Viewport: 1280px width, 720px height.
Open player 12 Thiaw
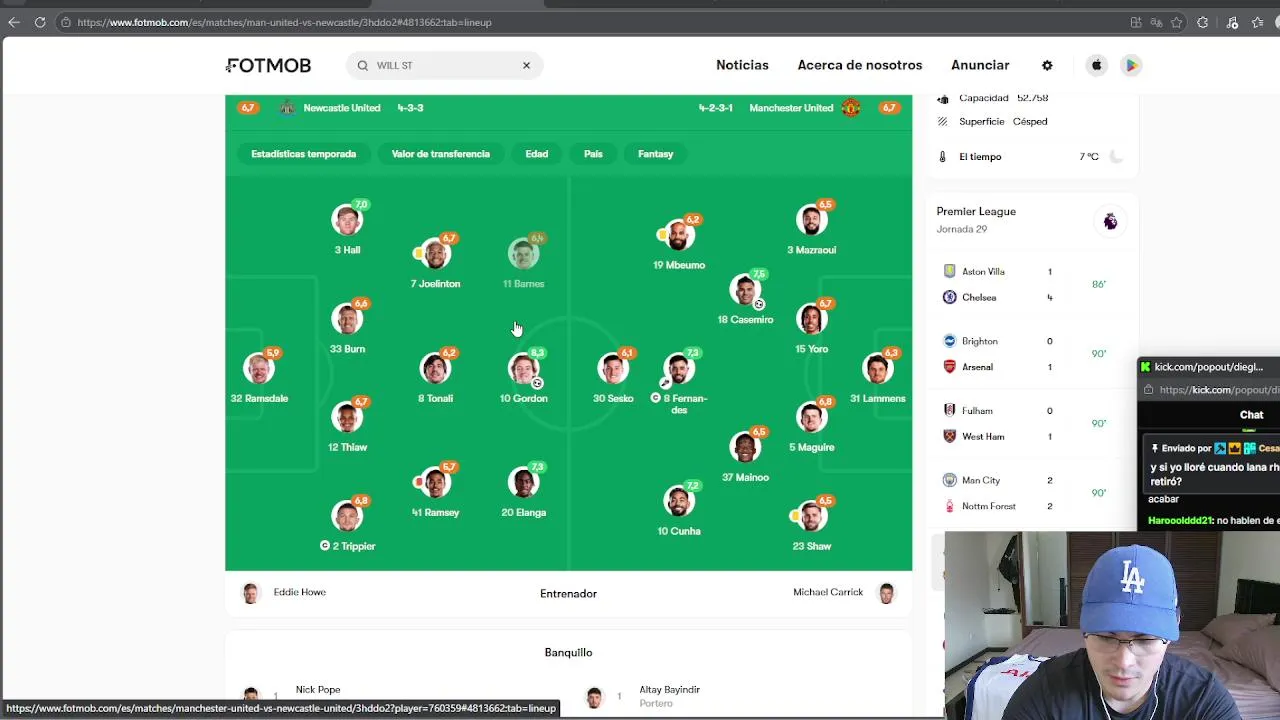pos(347,425)
